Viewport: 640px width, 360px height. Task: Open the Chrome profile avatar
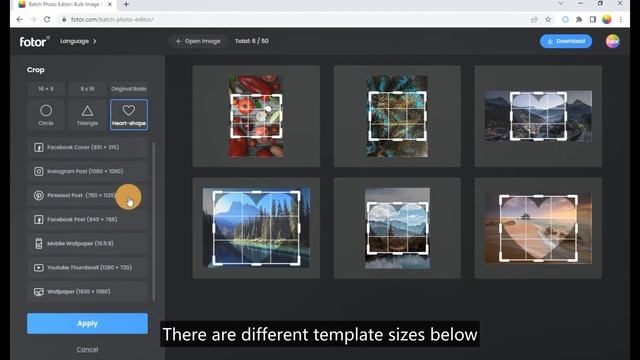coord(607,19)
